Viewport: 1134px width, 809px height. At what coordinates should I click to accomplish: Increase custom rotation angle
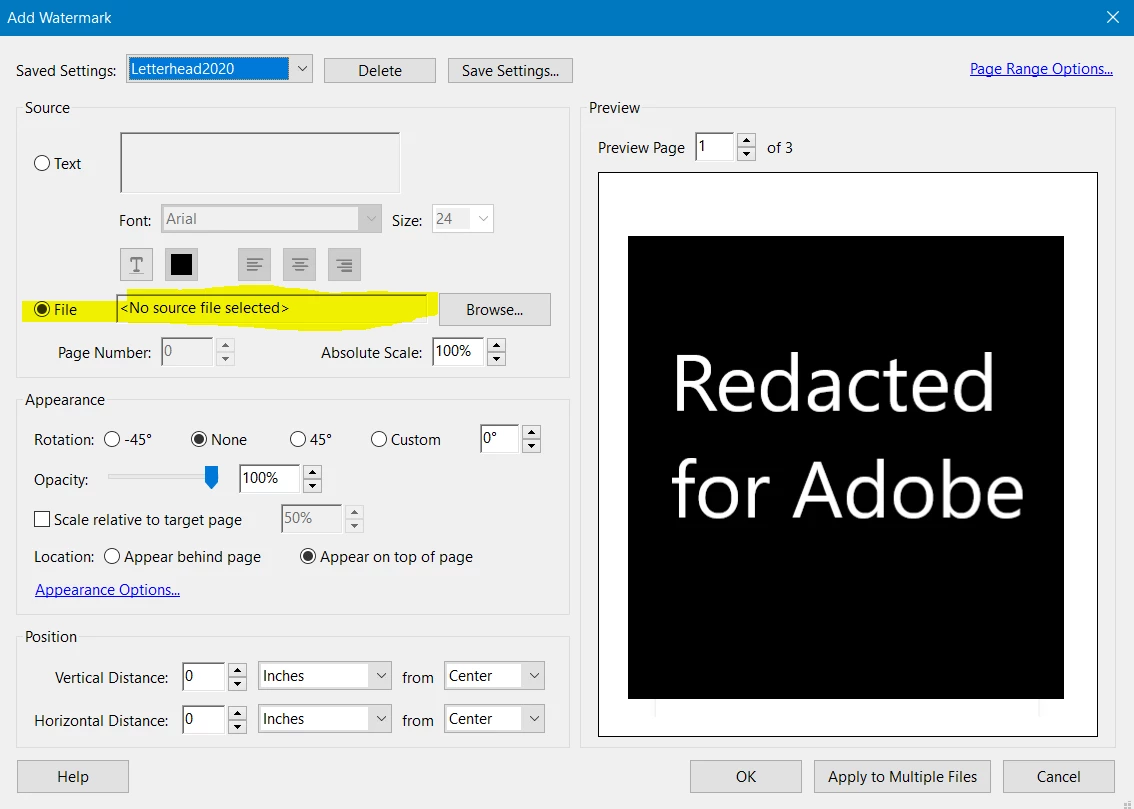coord(532,432)
